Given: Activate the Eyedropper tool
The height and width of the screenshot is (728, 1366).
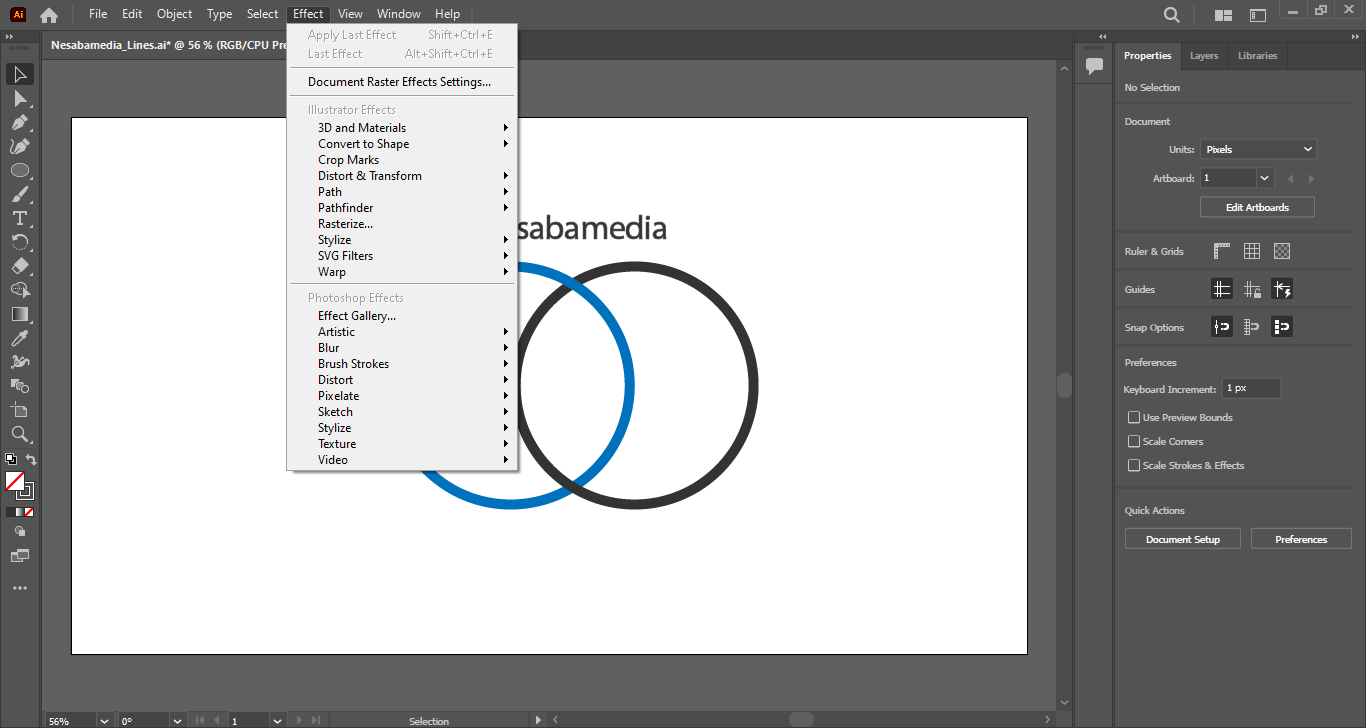Looking at the screenshot, I should click(x=20, y=339).
